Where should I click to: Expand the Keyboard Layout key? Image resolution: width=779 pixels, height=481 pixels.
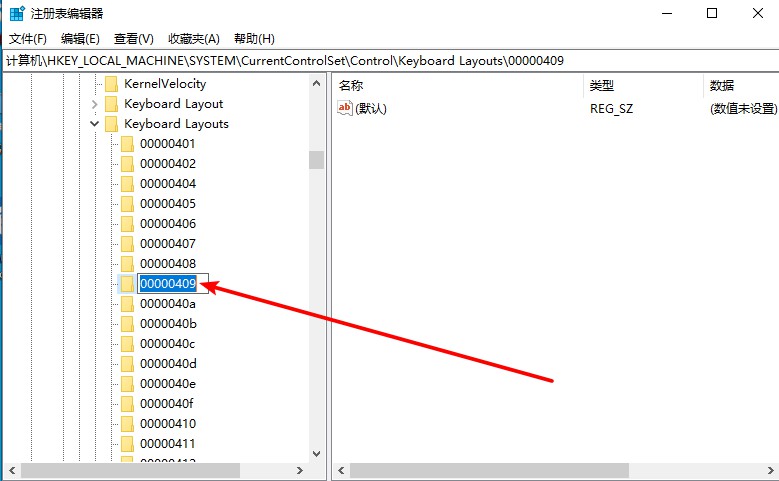[94, 104]
